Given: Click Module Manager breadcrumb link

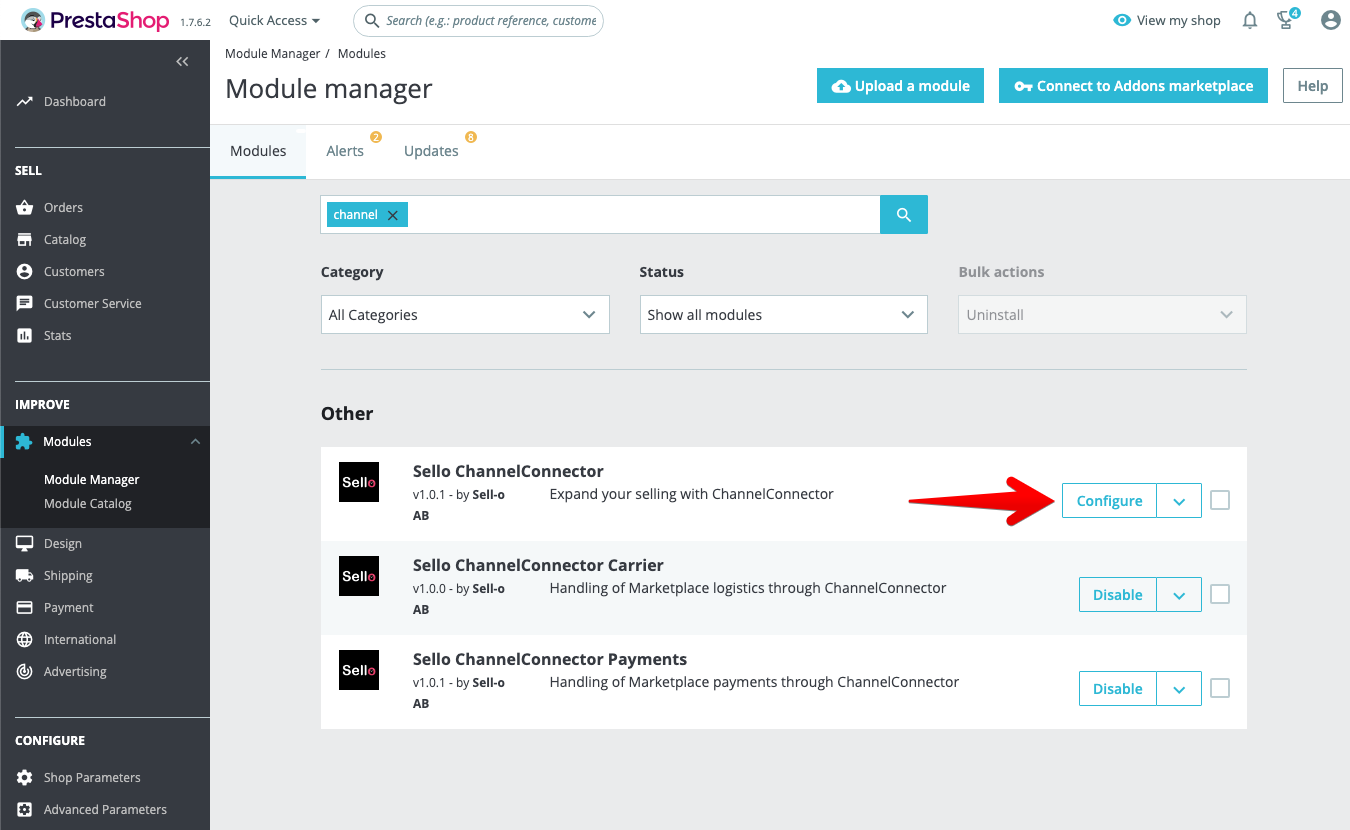Looking at the screenshot, I should coord(273,53).
